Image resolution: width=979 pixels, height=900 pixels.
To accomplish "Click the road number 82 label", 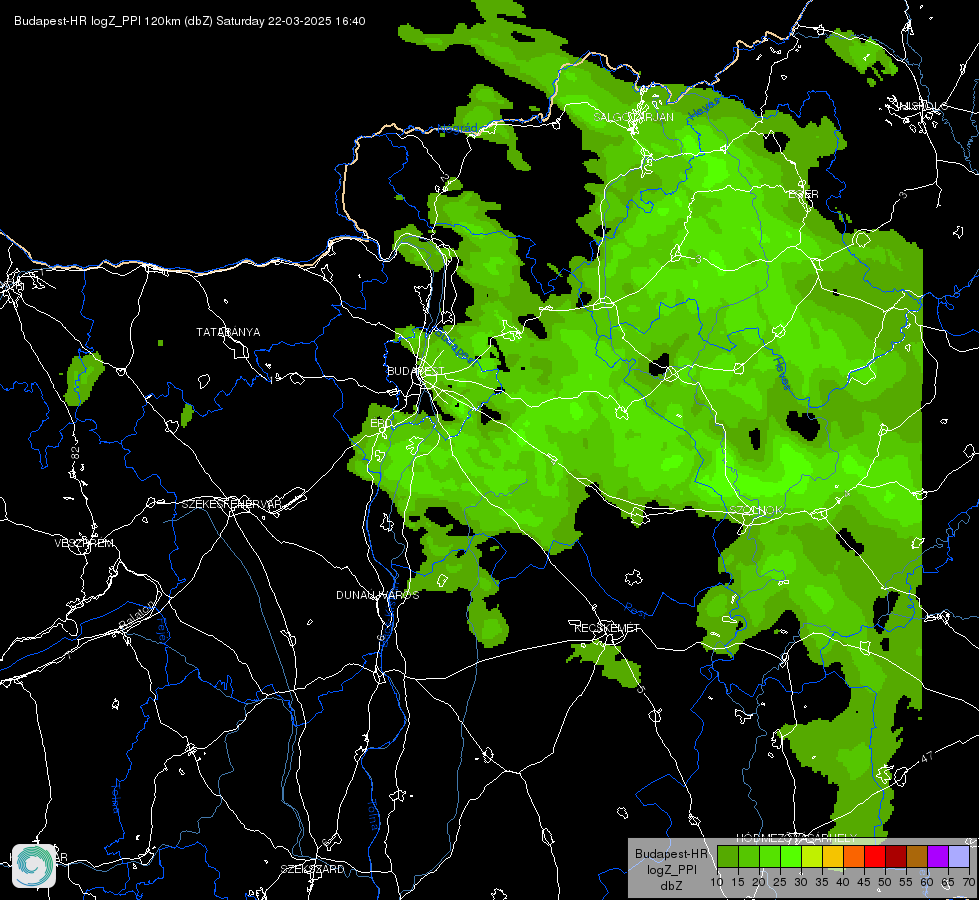I will click(x=76, y=453).
